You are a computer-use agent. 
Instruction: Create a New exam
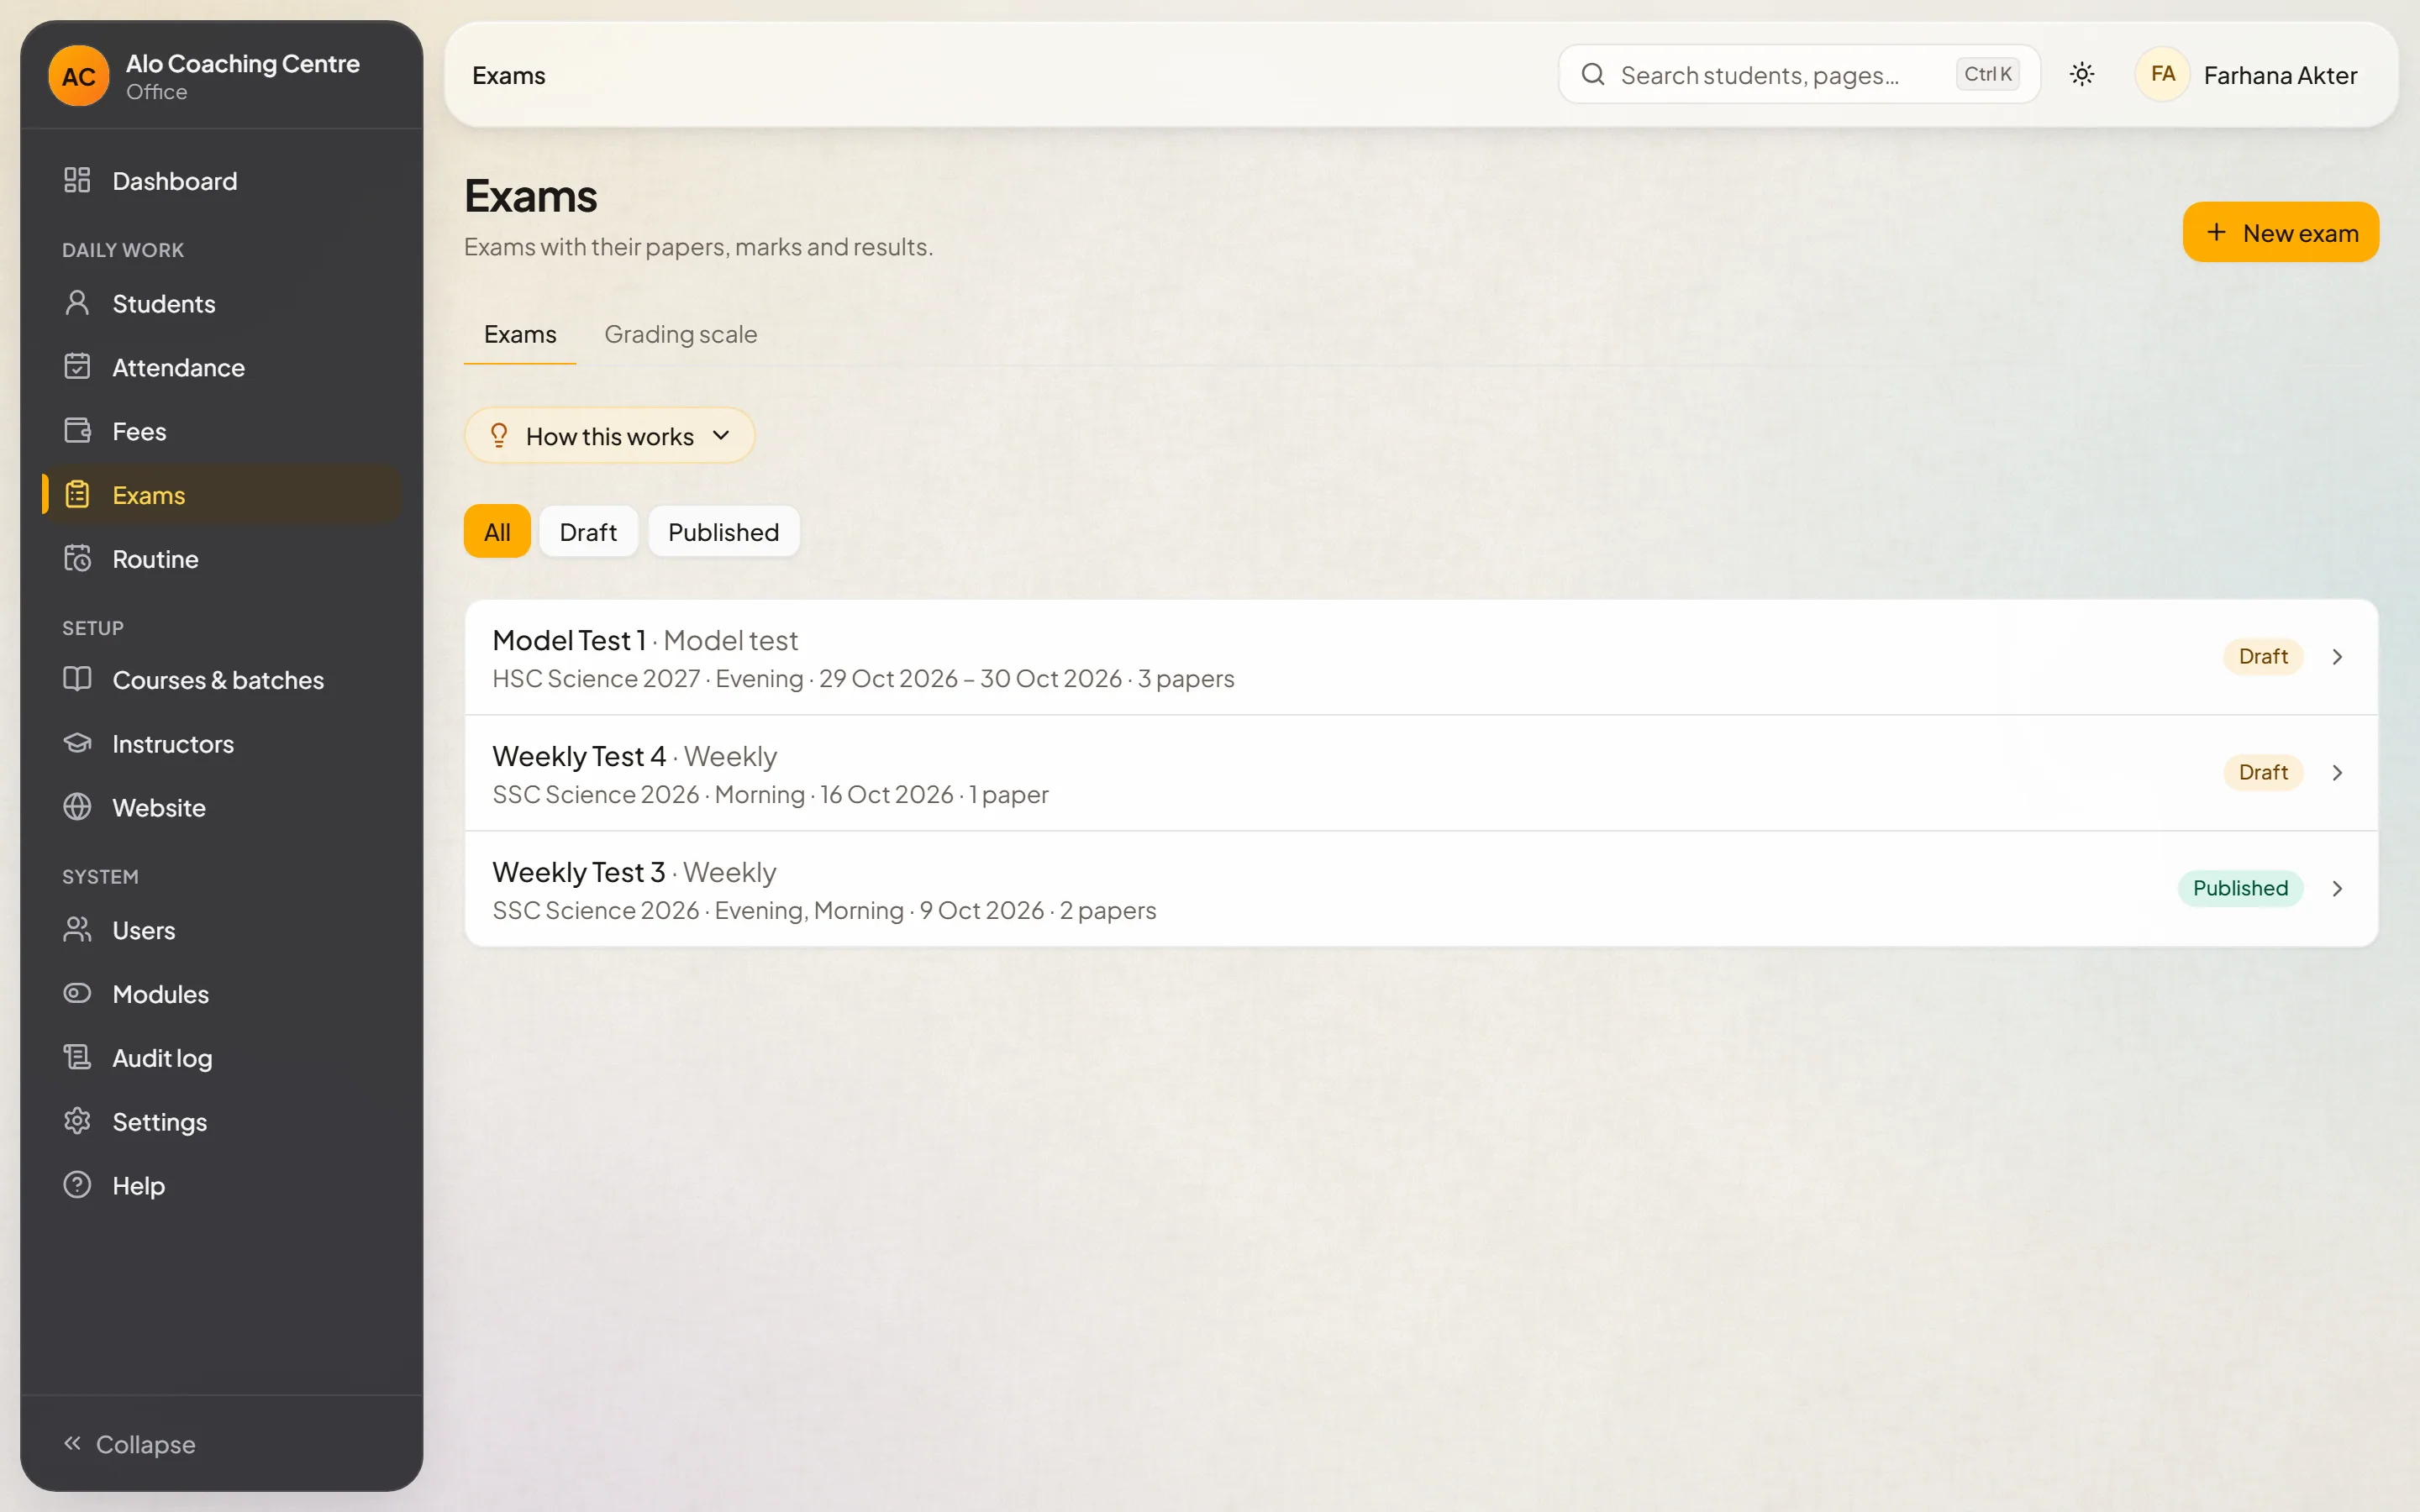click(x=2280, y=233)
